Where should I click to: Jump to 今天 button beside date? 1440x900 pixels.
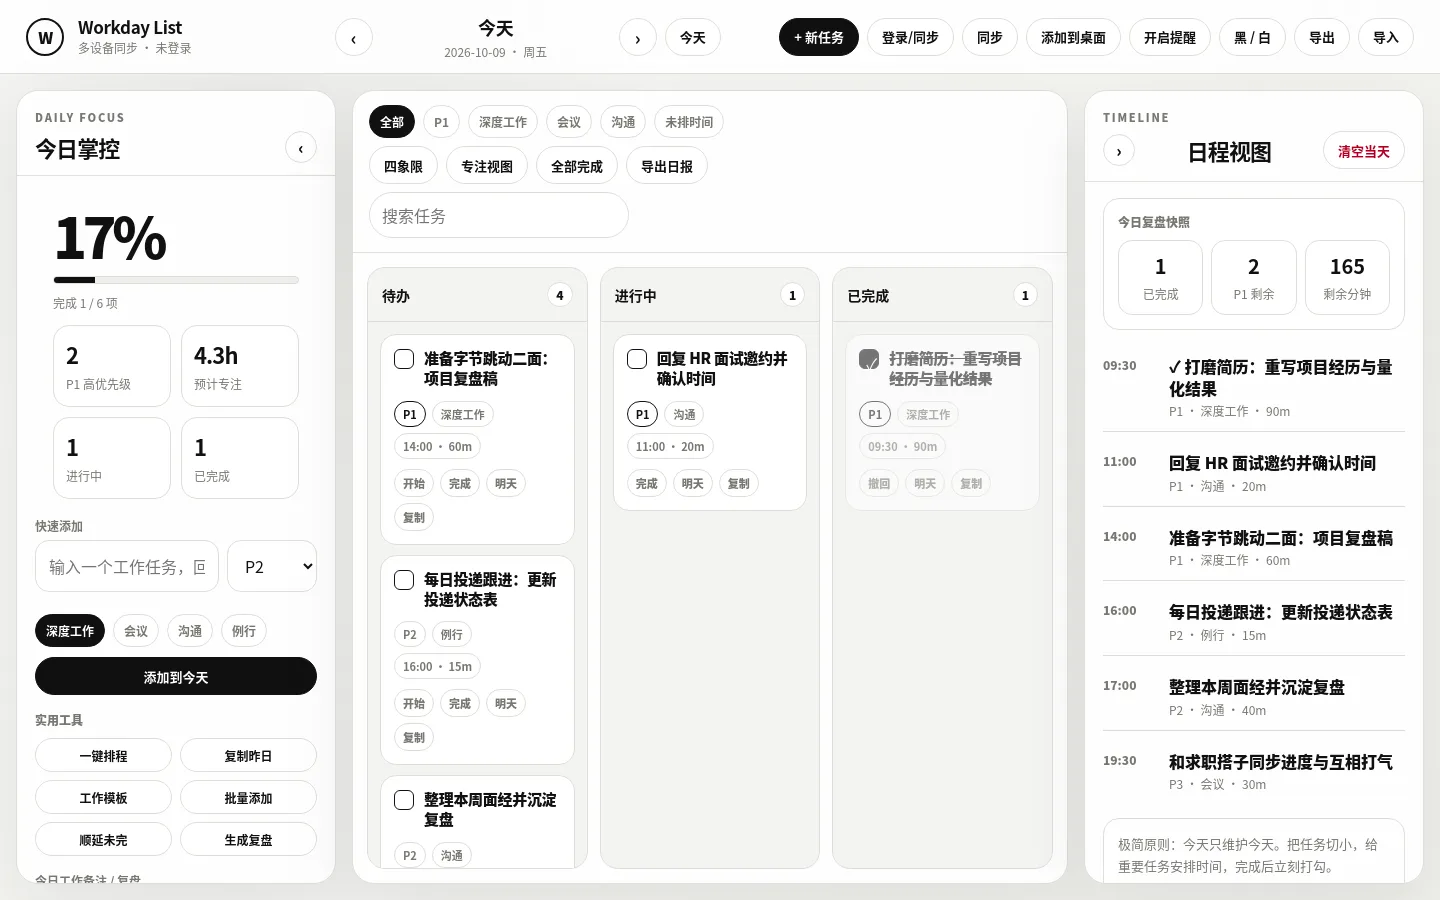coord(693,37)
